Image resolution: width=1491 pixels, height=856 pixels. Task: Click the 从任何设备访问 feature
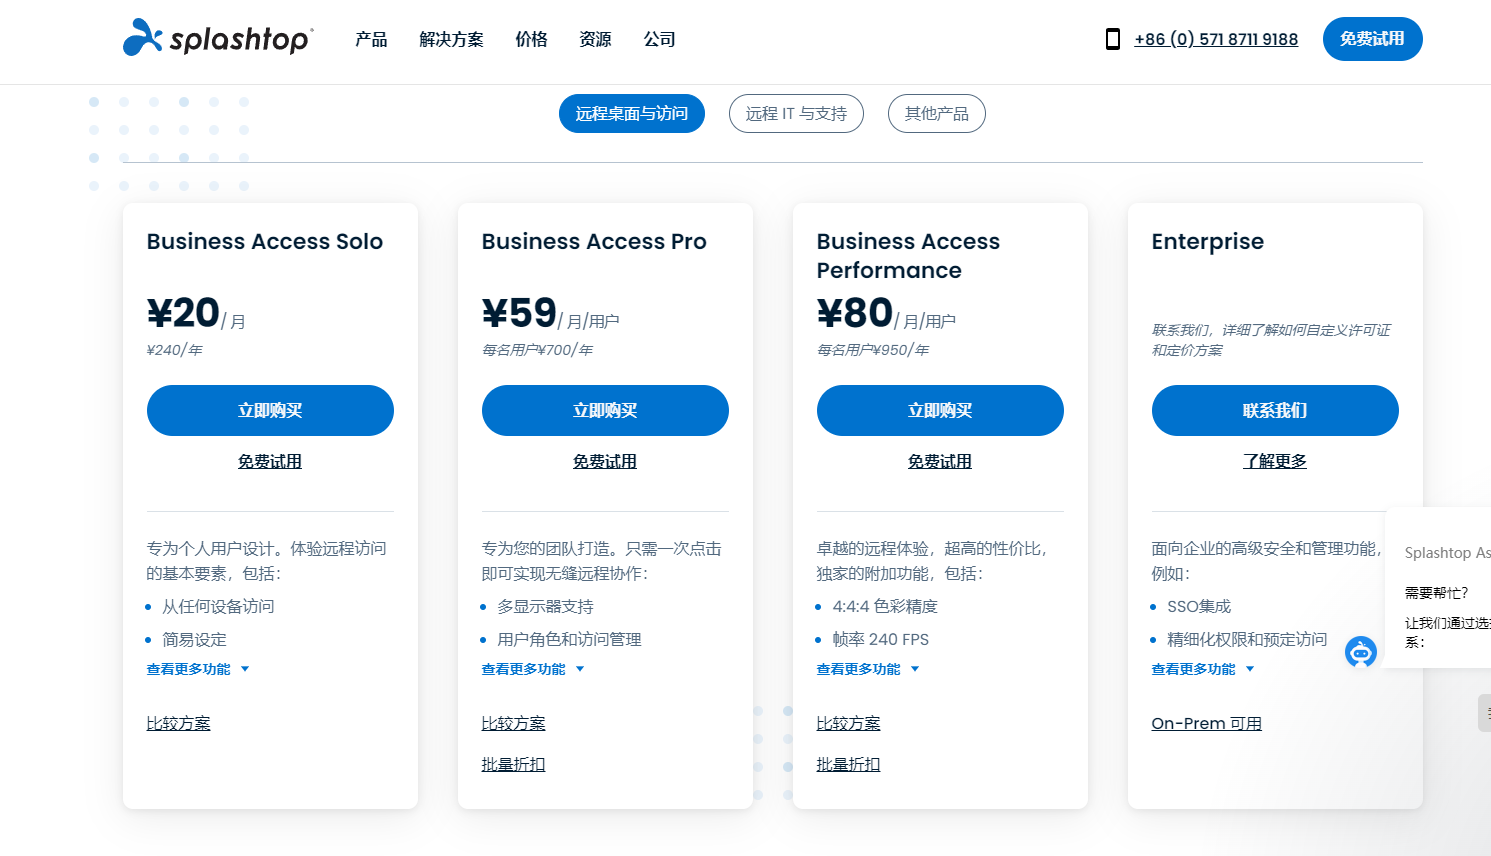coord(218,607)
